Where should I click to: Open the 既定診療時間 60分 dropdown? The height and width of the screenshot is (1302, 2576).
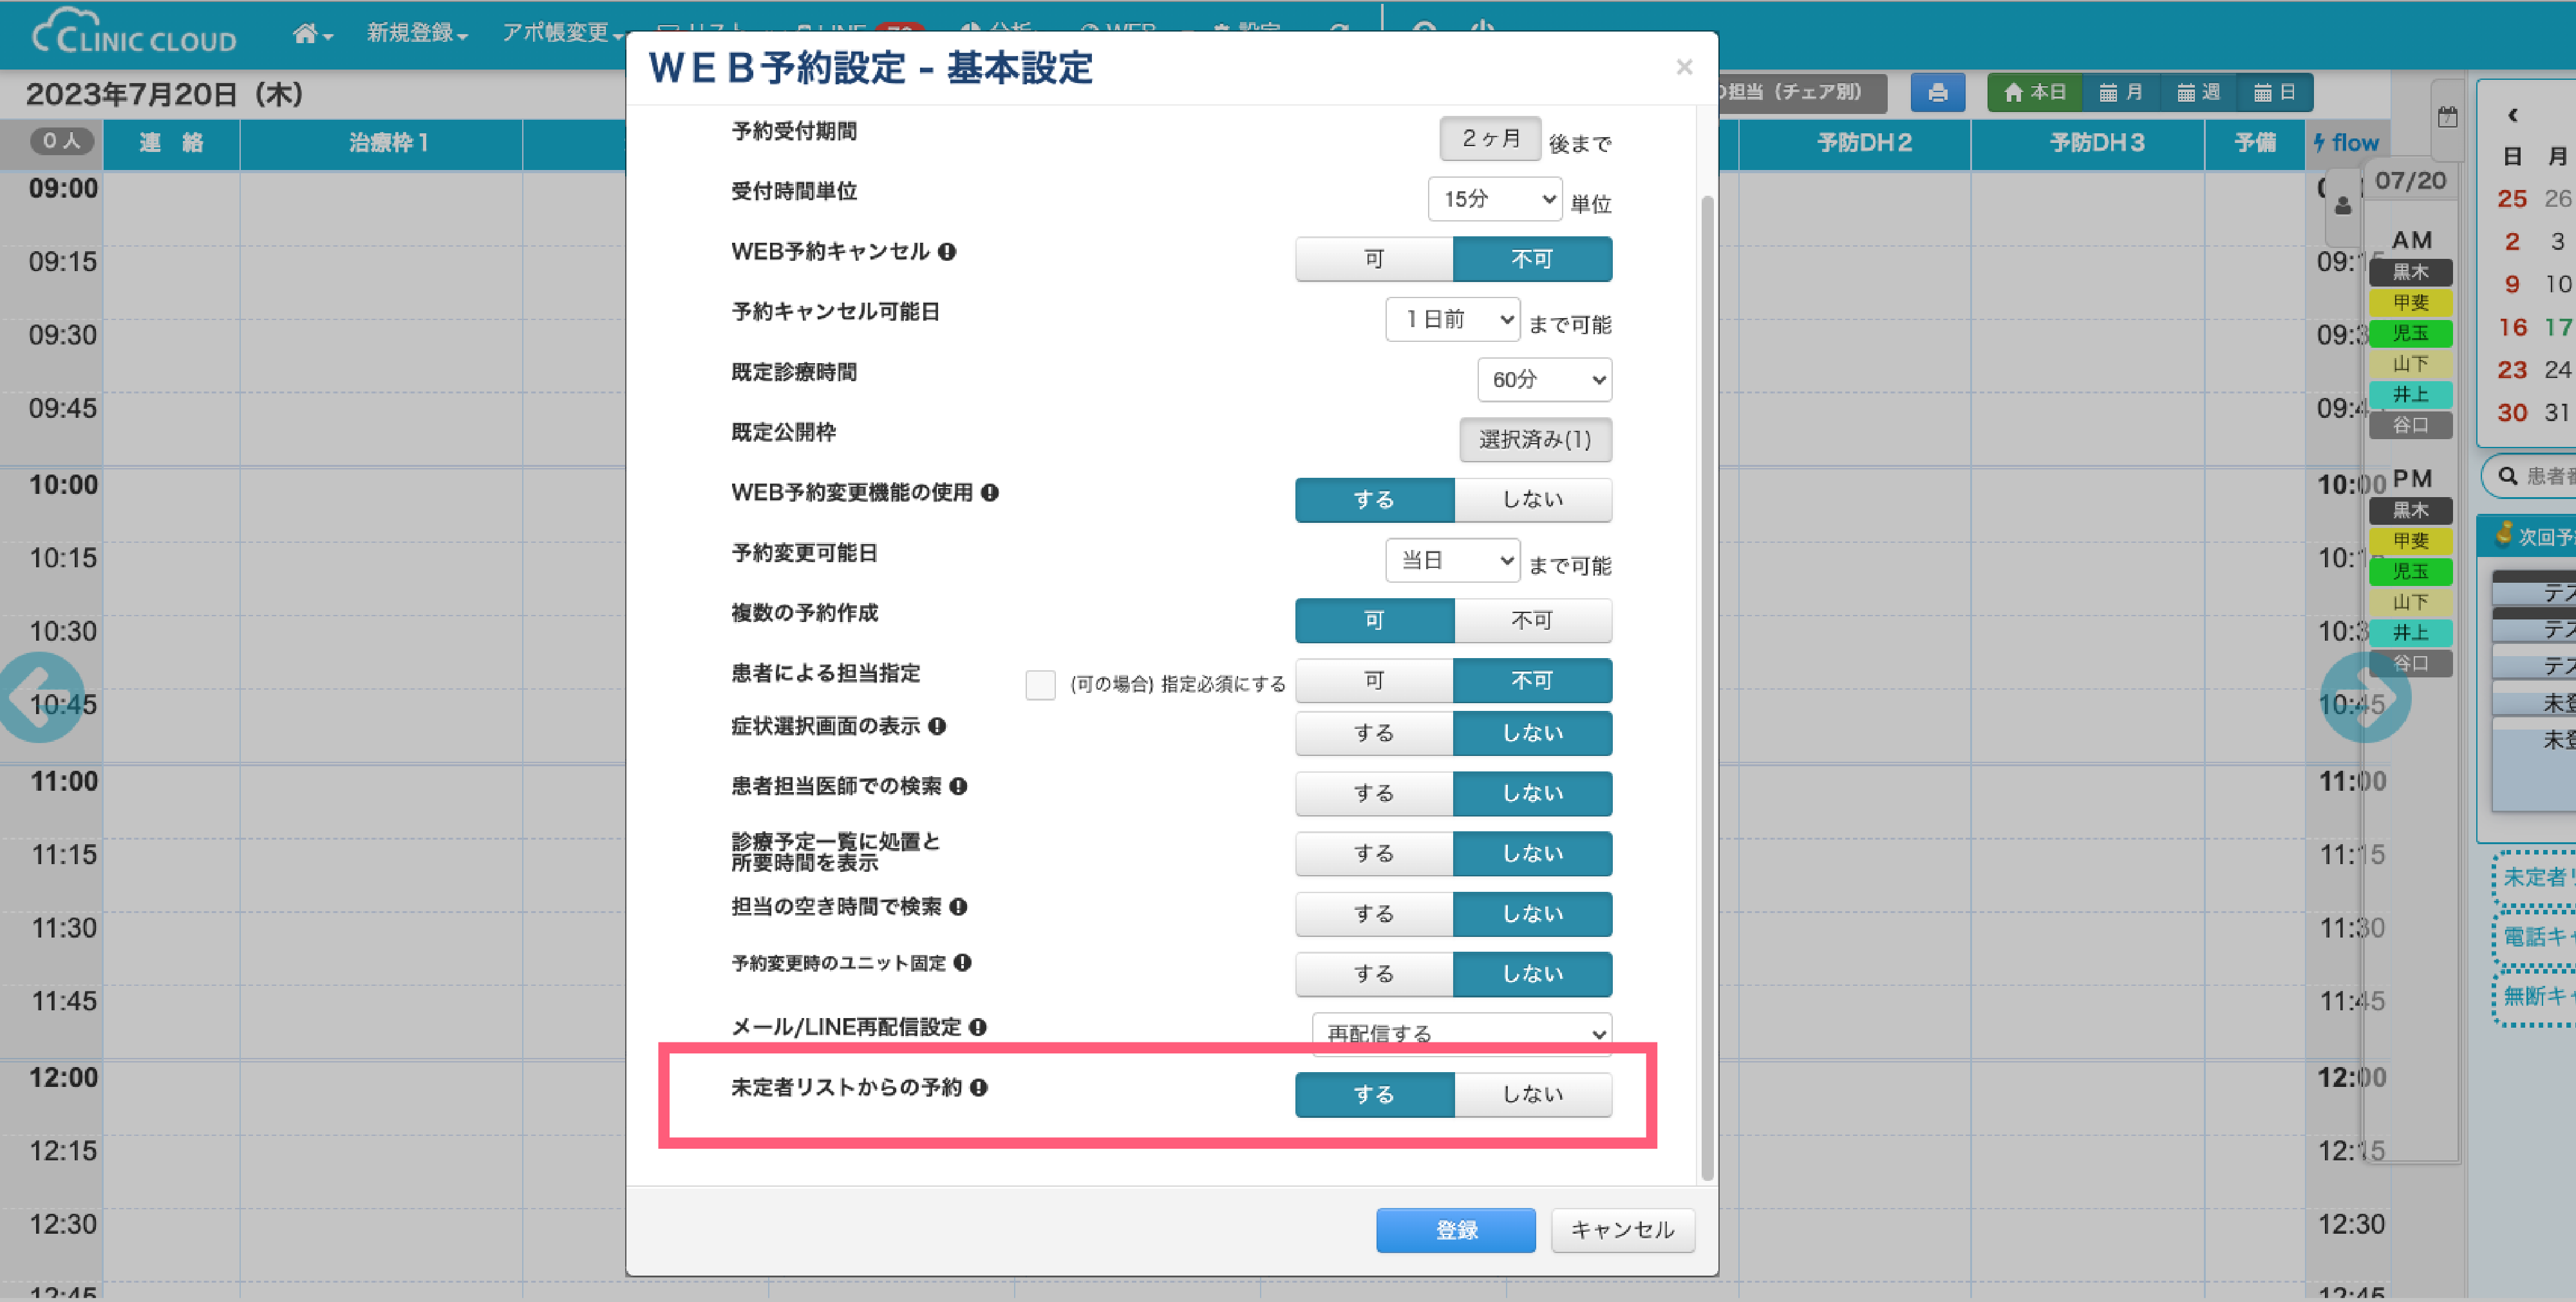(1544, 380)
